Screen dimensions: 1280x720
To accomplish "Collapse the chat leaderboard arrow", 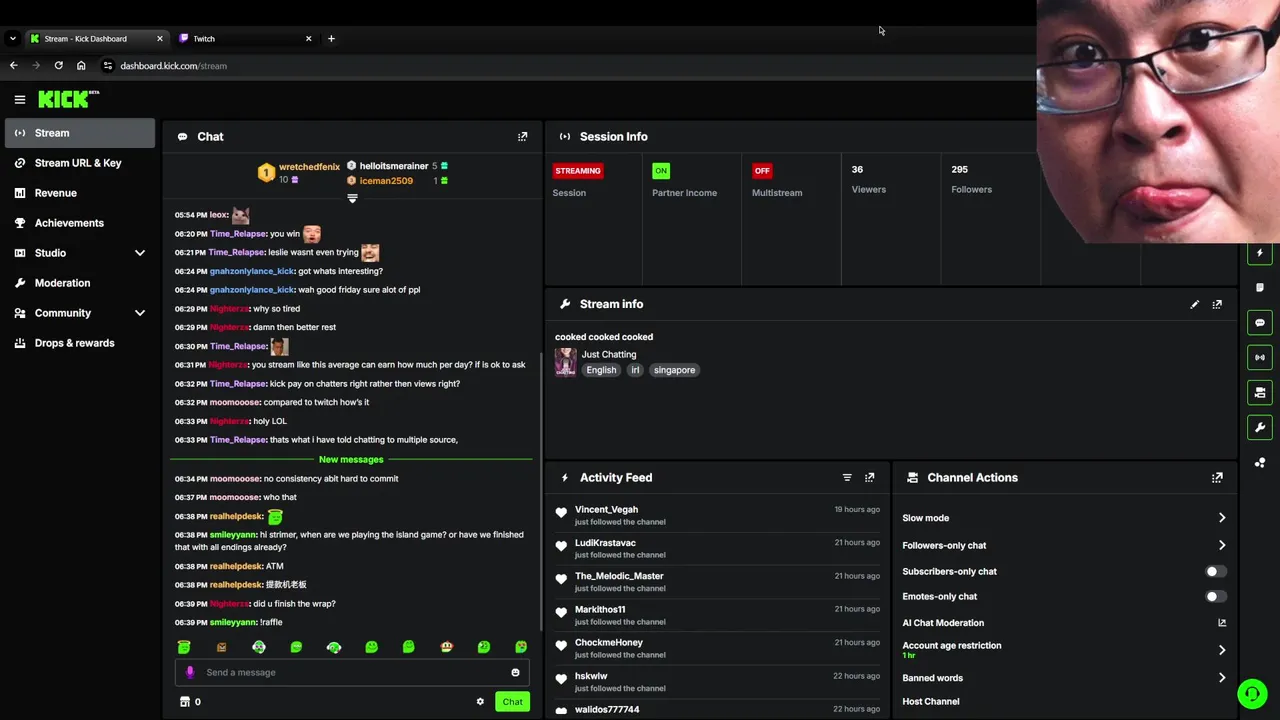I will click(352, 198).
